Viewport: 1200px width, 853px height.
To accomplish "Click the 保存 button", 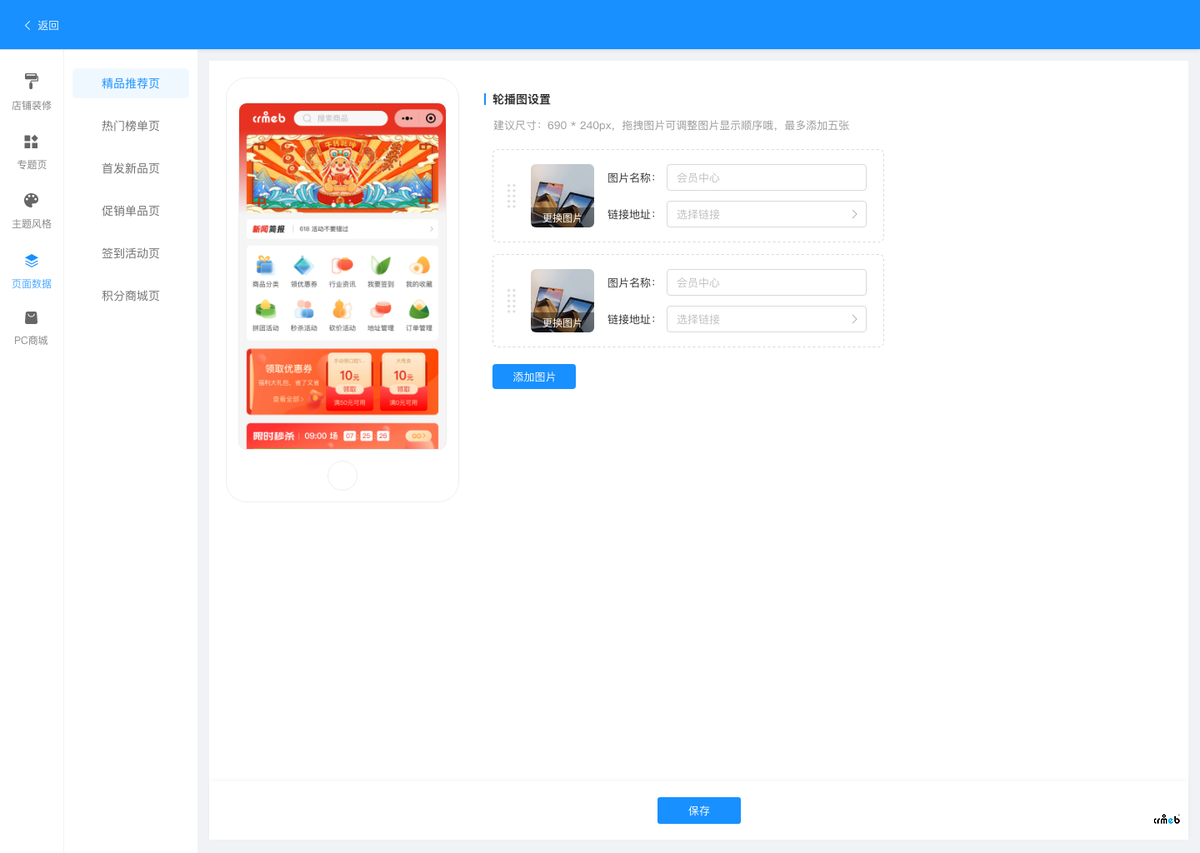I will 699,811.
